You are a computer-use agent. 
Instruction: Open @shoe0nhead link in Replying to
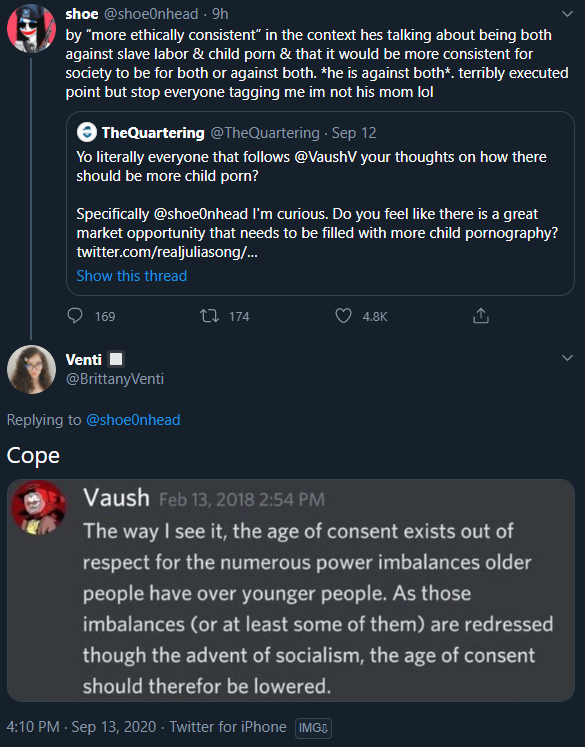click(x=133, y=420)
